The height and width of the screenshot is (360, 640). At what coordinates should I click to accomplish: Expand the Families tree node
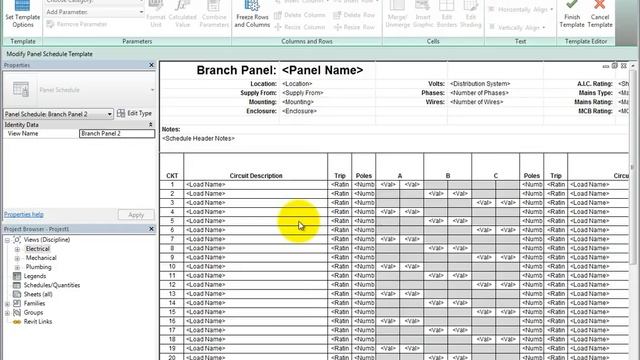[7, 304]
